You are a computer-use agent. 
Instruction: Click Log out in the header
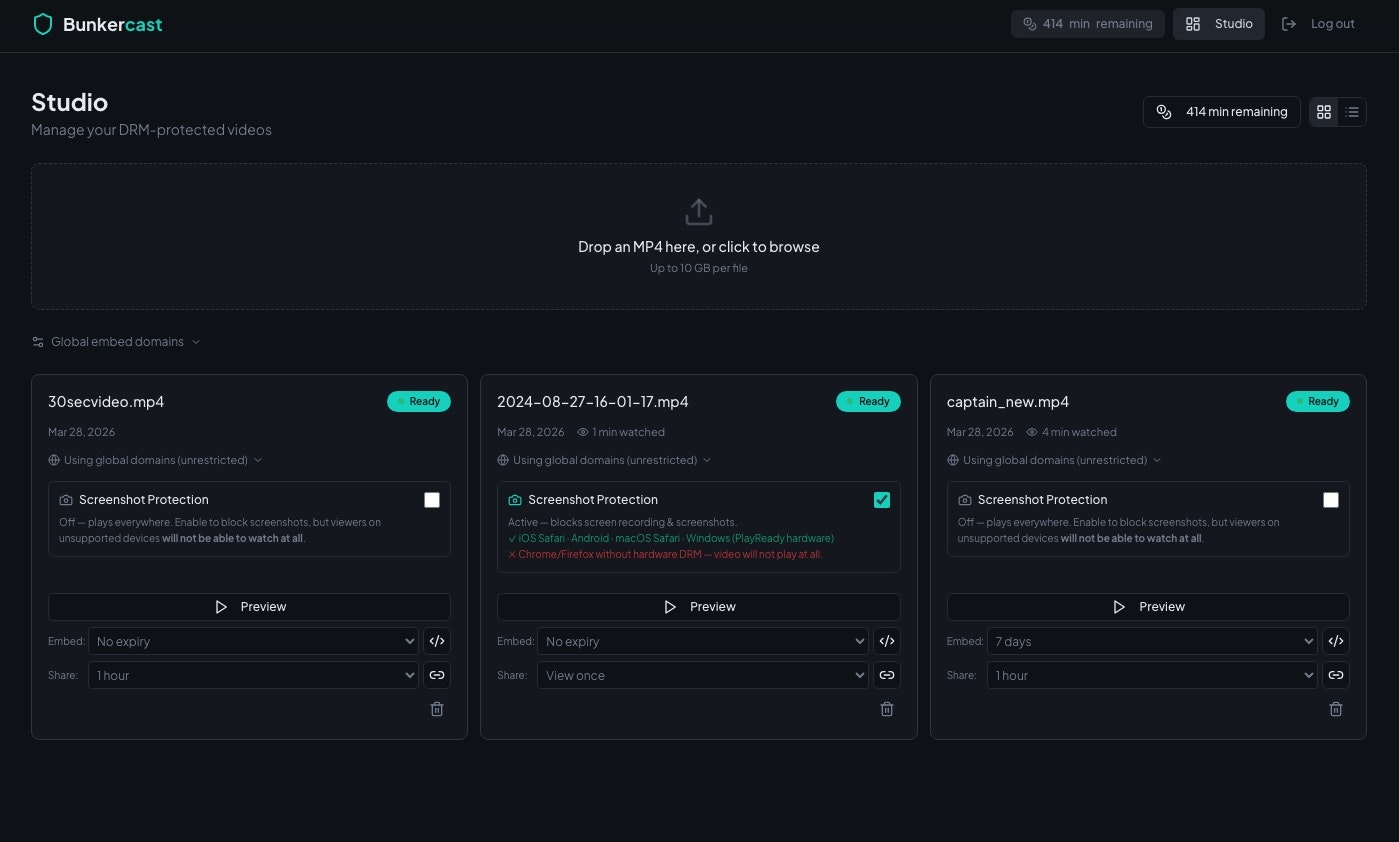point(1318,24)
